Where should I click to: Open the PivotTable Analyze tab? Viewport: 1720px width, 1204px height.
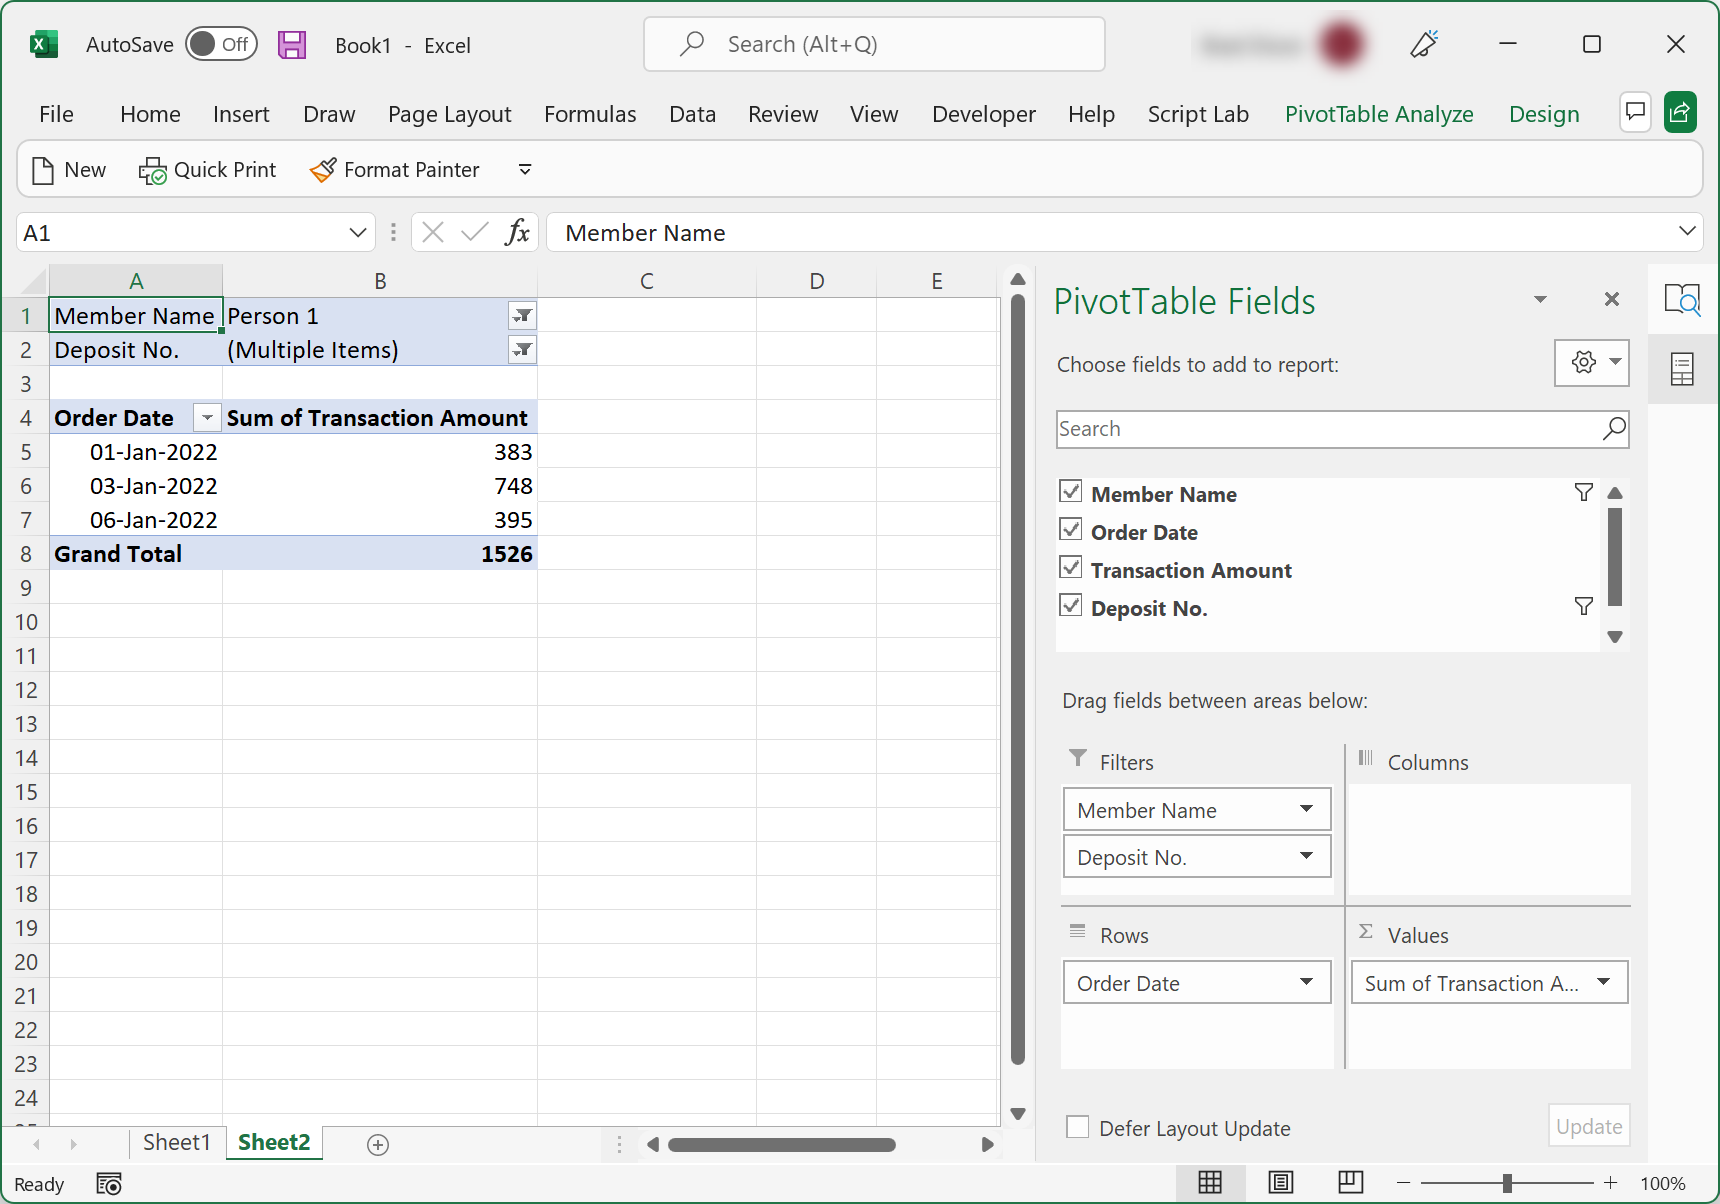[1379, 114]
